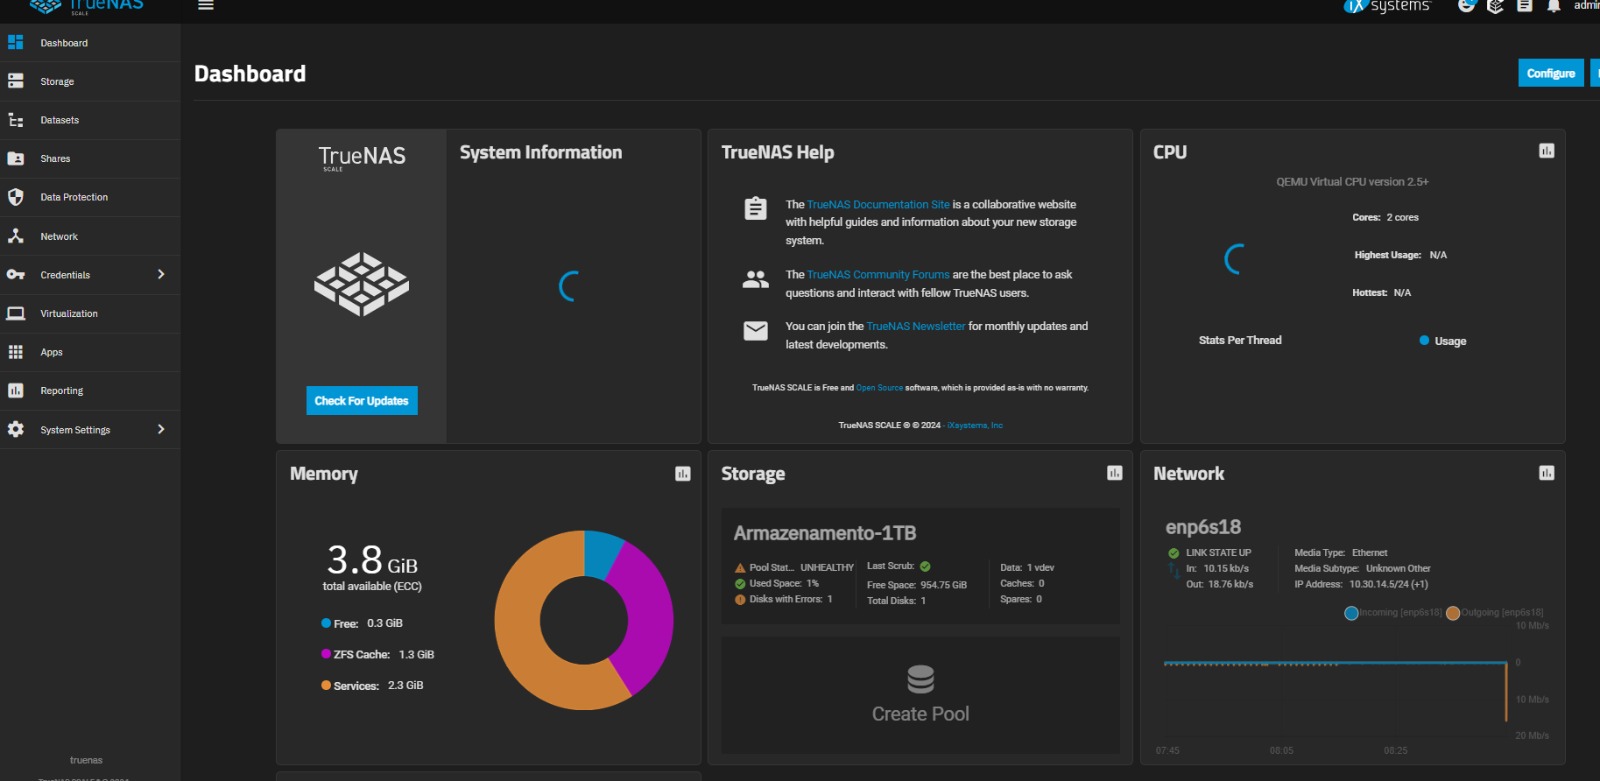
Task: Toggle Outgoing [enp6s18] chart legend
Action: pyautogui.click(x=1495, y=613)
